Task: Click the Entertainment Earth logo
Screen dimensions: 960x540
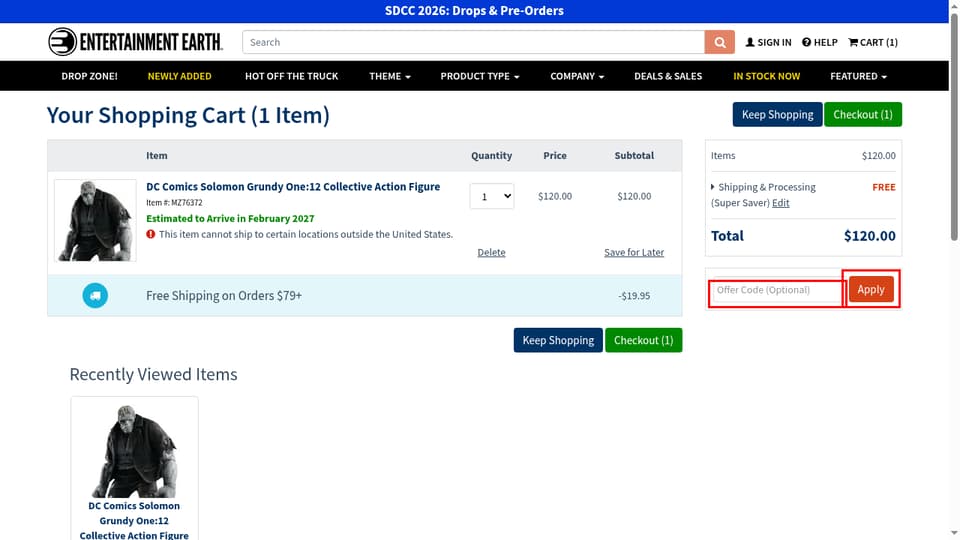Action: [135, 42]
